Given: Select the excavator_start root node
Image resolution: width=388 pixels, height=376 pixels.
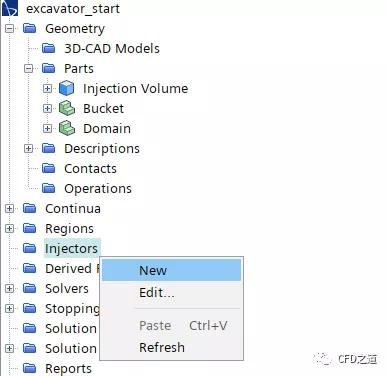Looking at the screenshot, I should click(73, 9).
